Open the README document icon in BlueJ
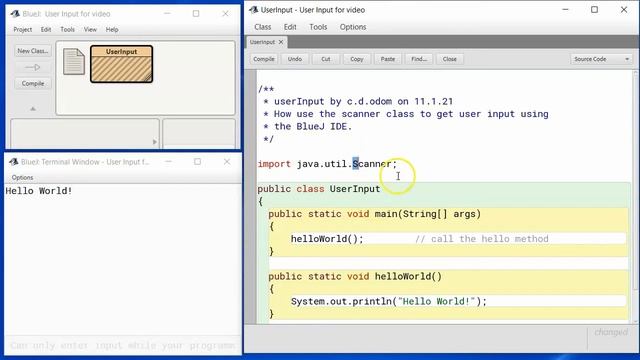The image size is (640, 360). 74,62
